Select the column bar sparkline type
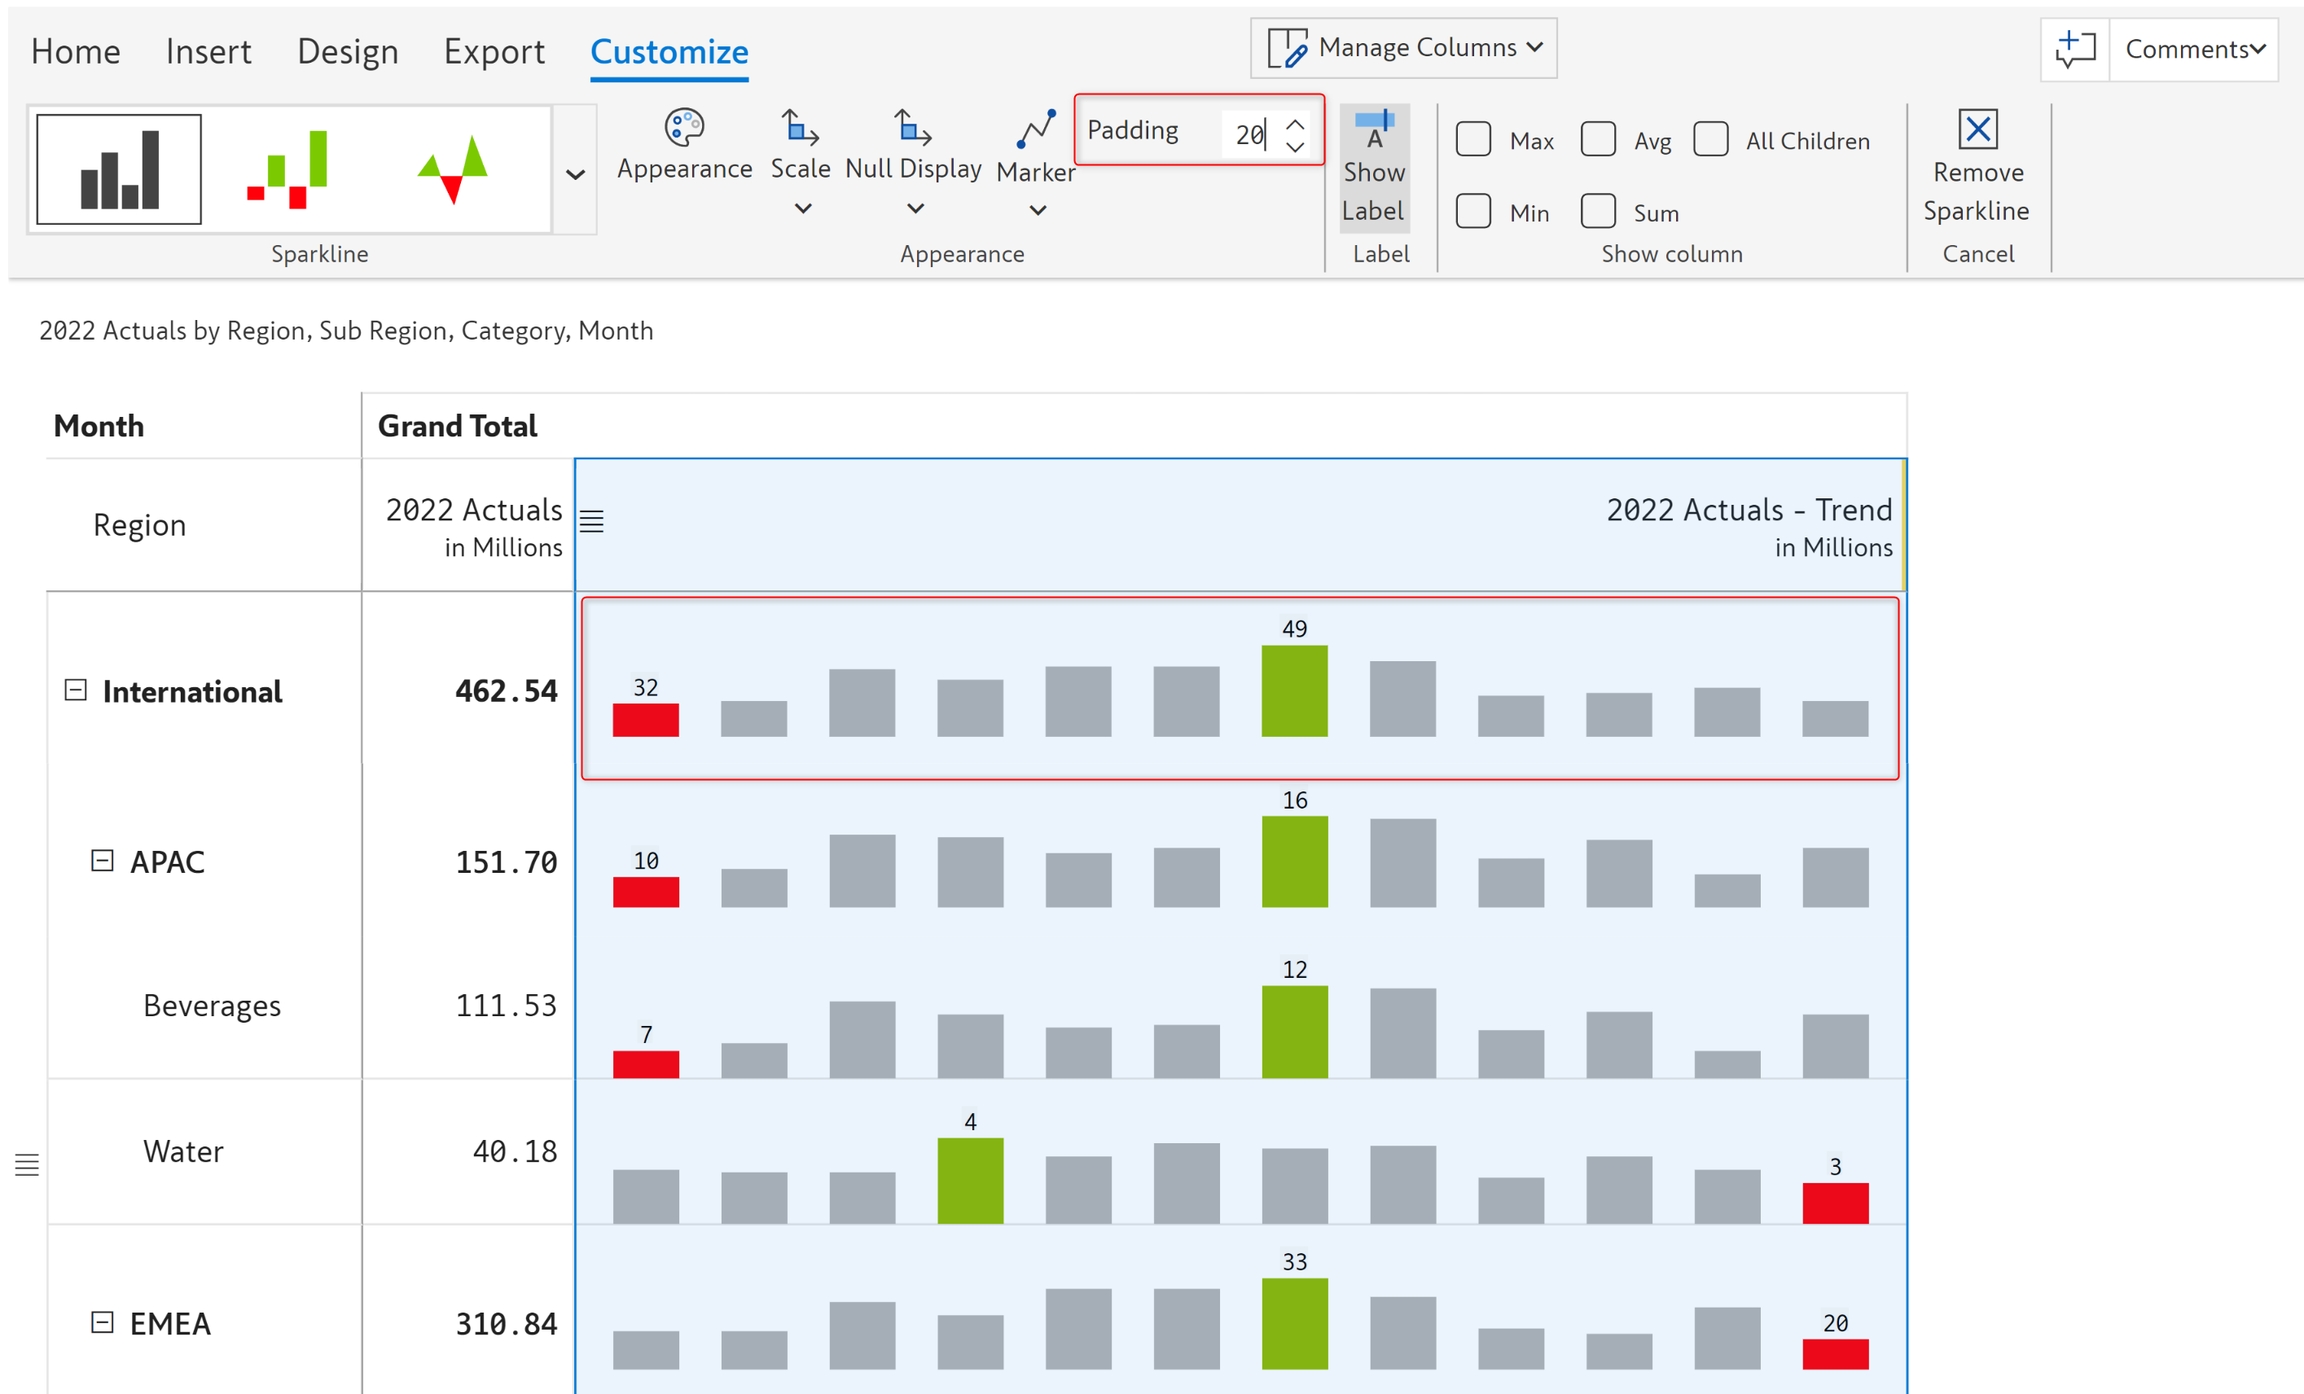Screen dimensions: 2304x1394 [118, 168]
